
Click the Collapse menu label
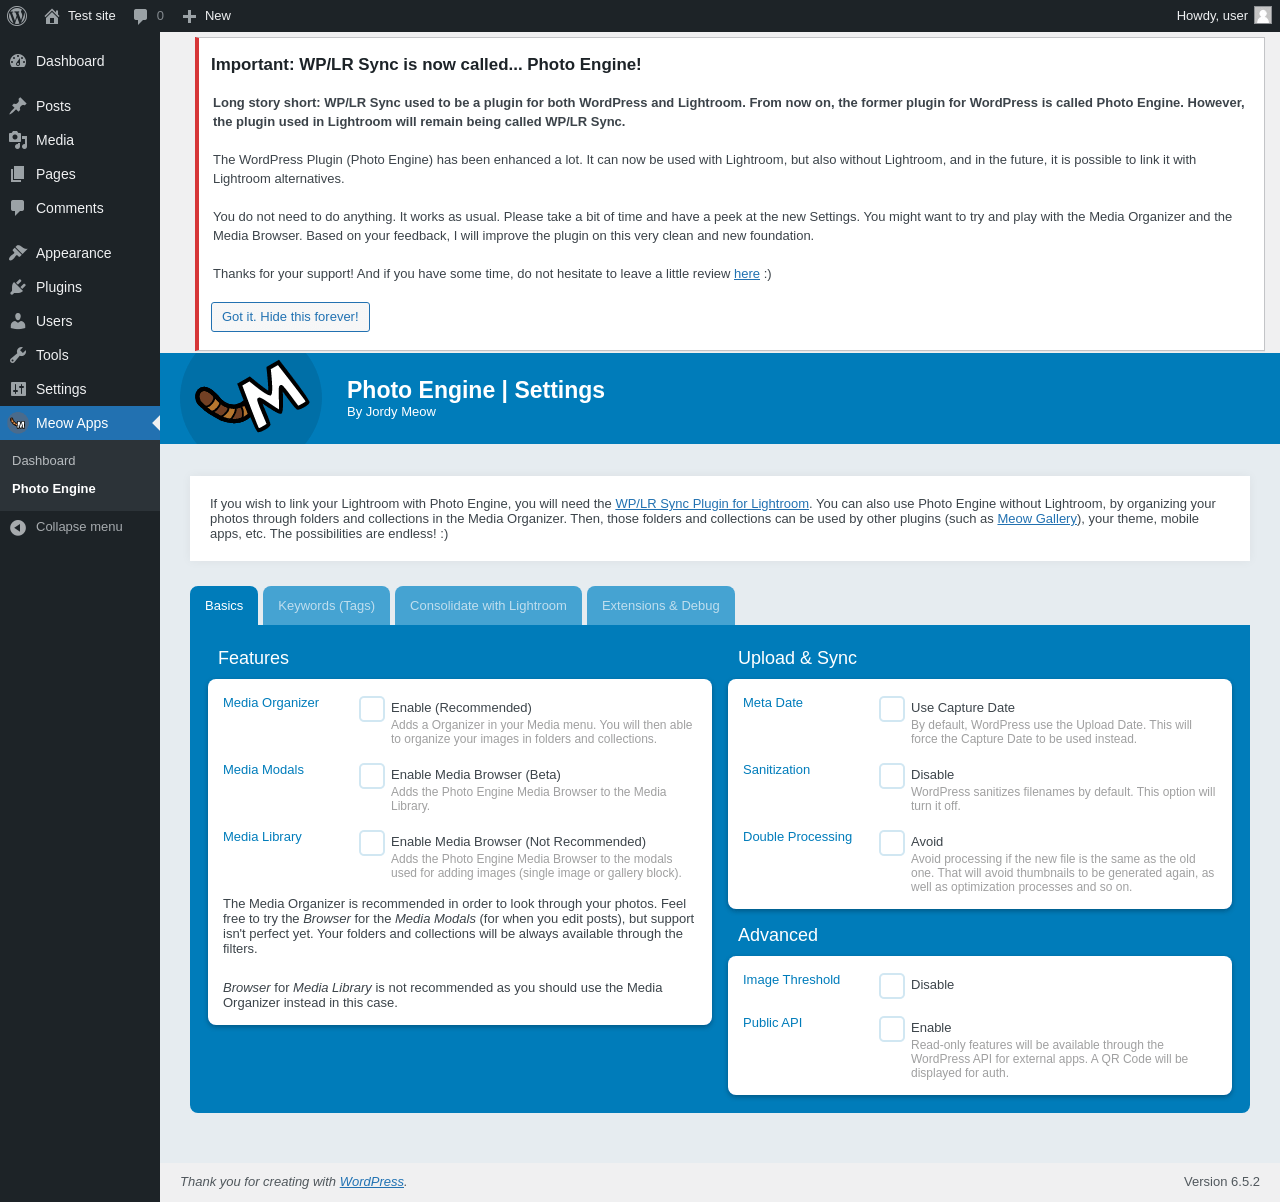[79, 527]
